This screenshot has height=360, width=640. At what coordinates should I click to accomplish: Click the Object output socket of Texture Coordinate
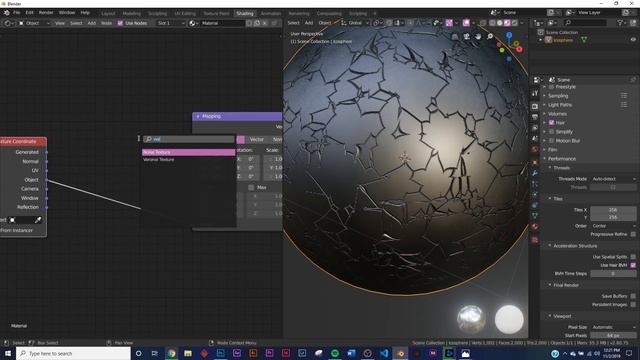[x=47, y=180]
